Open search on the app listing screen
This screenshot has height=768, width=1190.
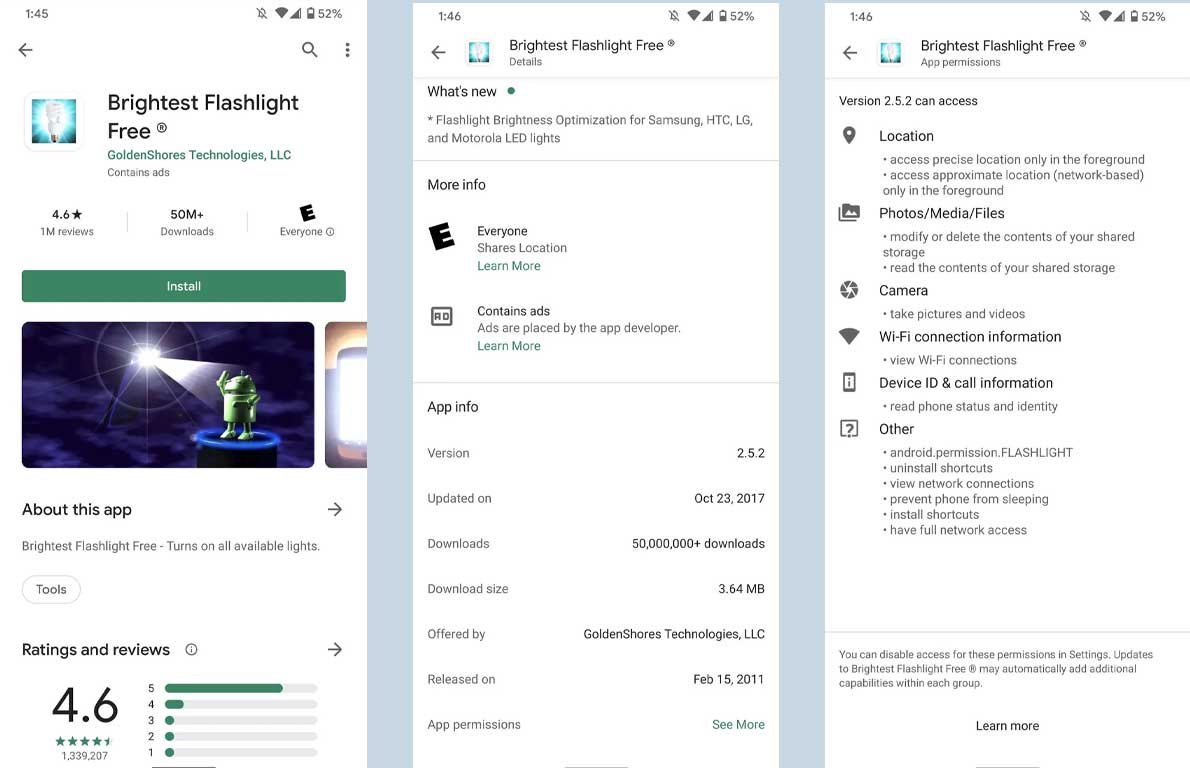[310, 50]
